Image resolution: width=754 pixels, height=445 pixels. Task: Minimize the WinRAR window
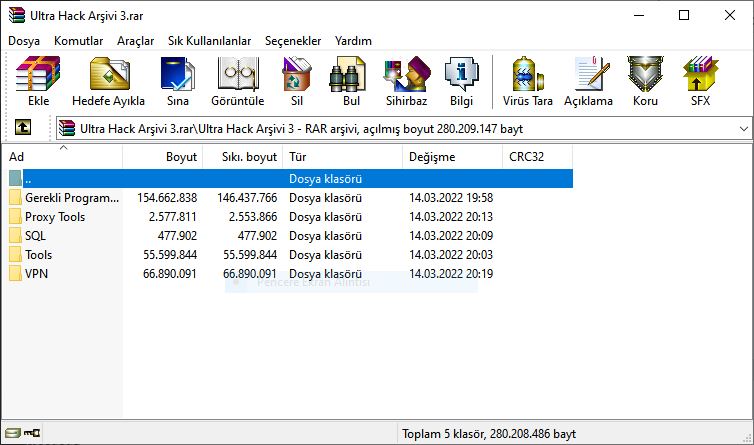[x=639, y=15]
